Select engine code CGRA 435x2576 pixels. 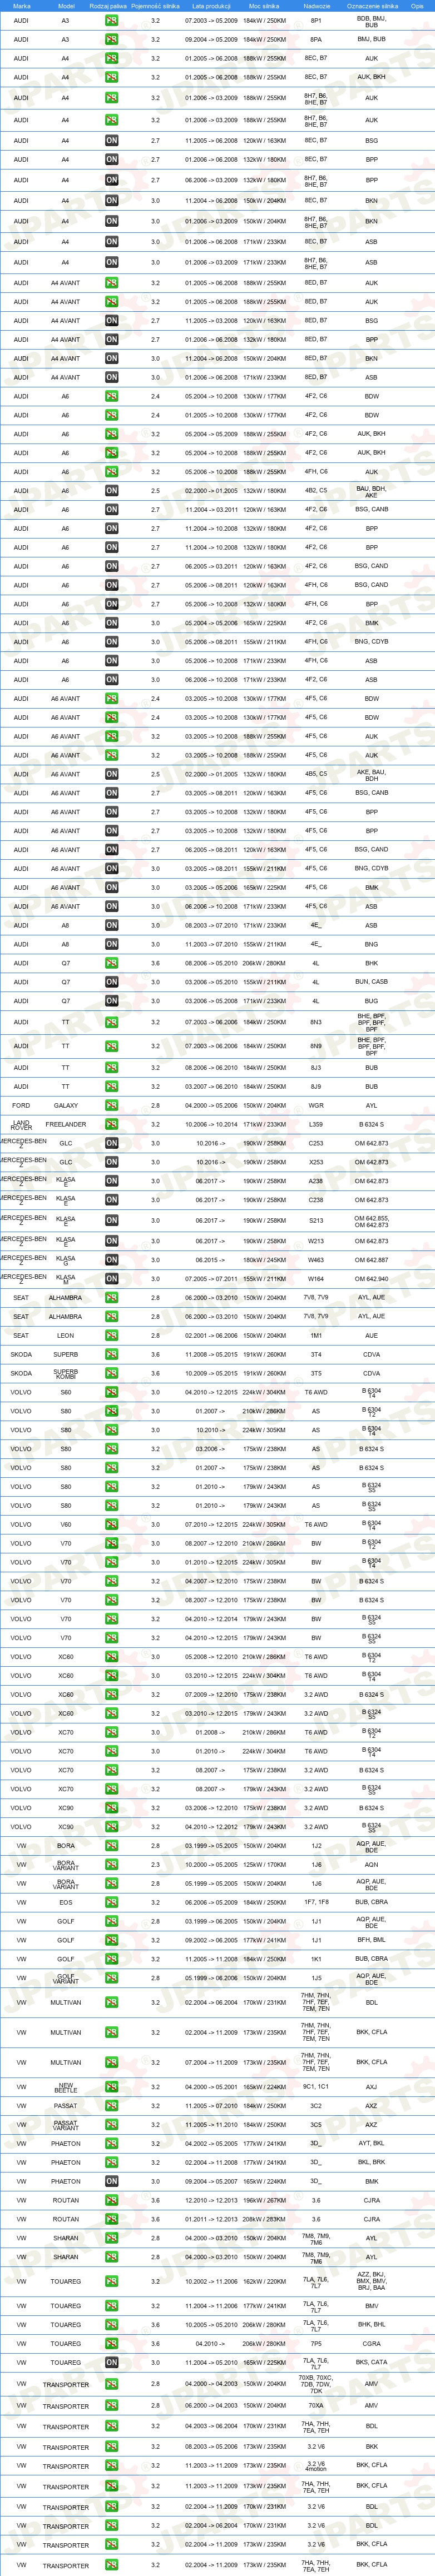pos(372,2344)
